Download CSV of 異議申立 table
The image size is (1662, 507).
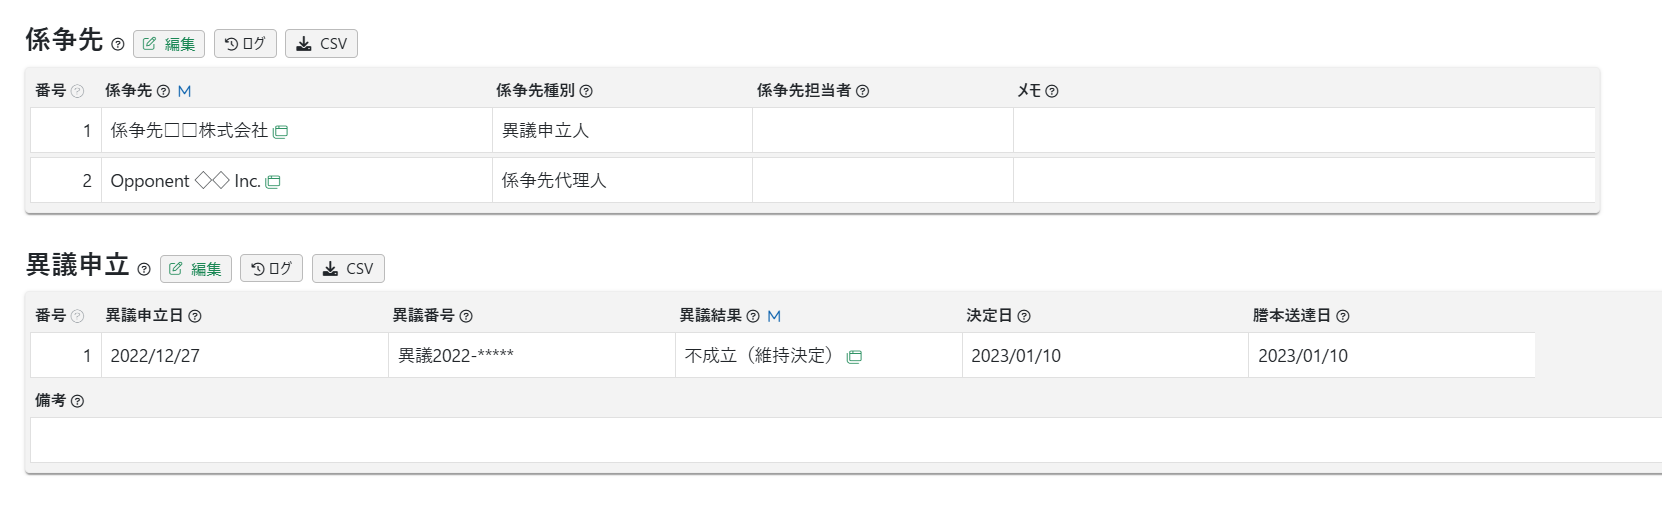coord(348,269)
